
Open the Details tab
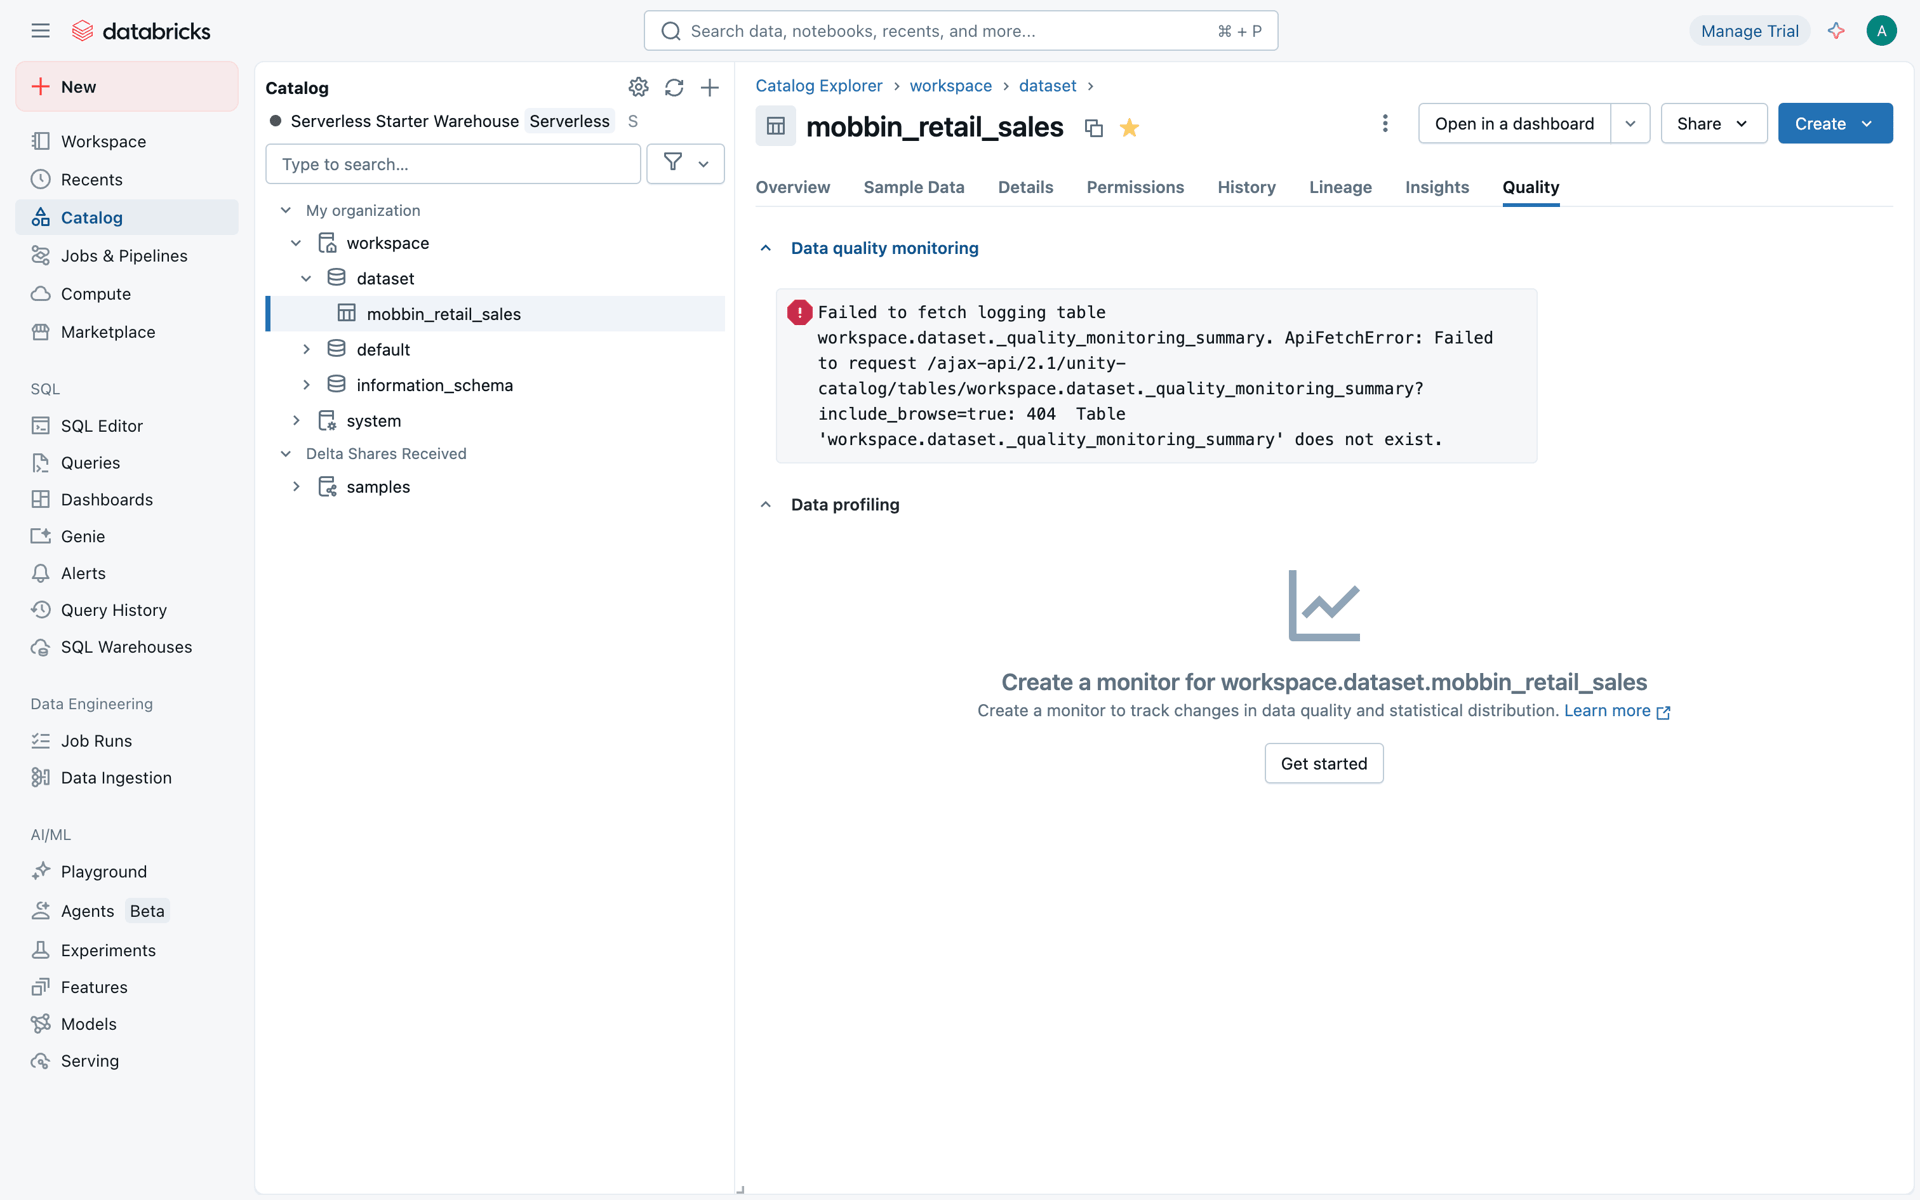point(1026,187)
